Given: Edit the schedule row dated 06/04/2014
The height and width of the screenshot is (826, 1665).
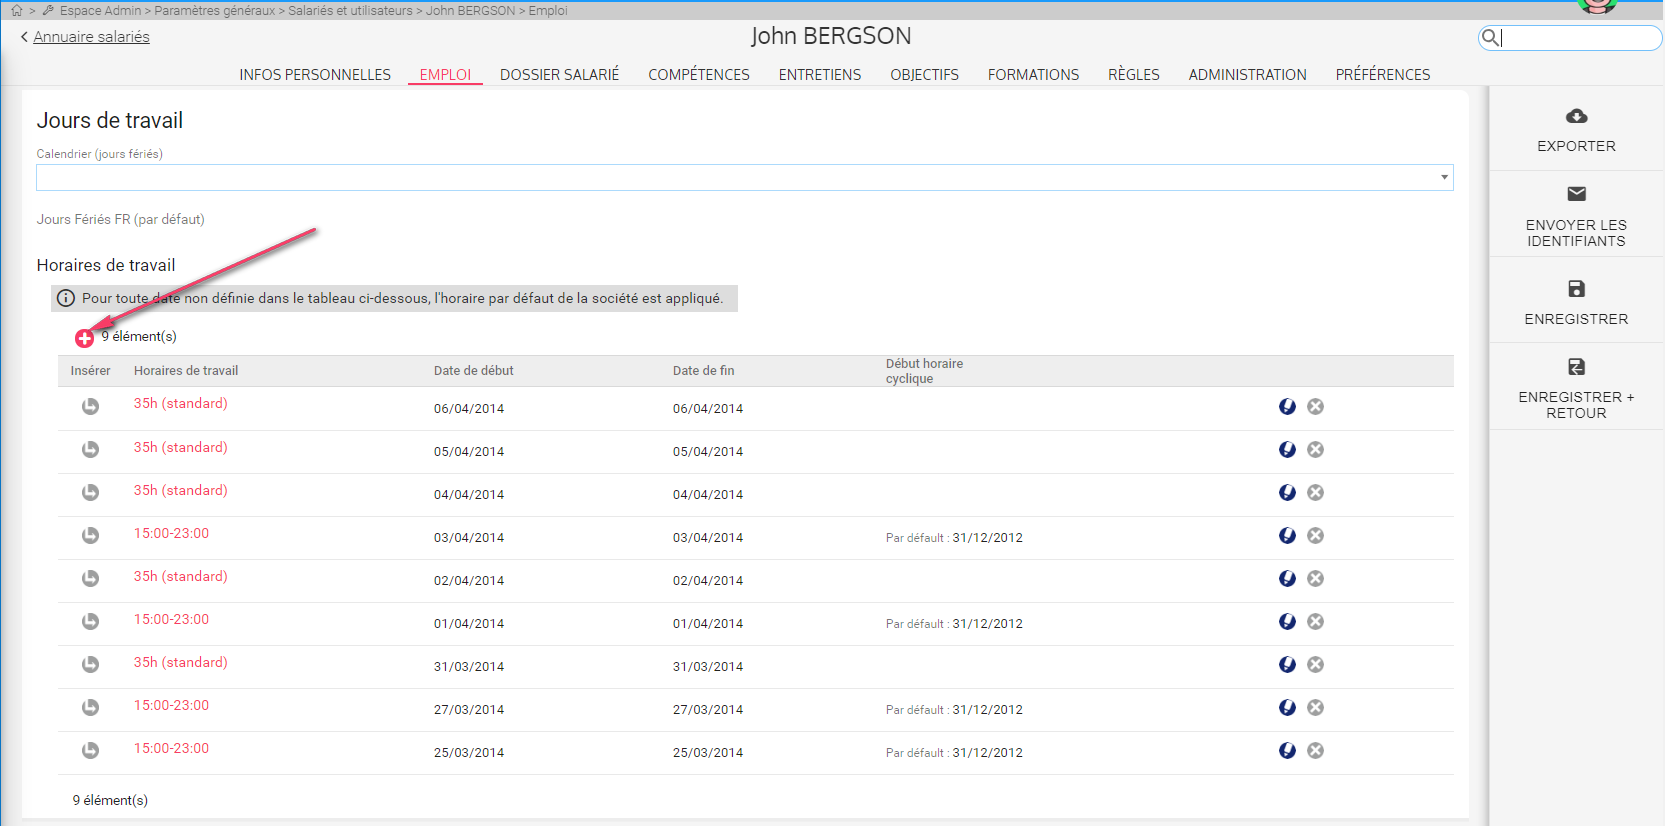Looking at the screenshot, I should pos(1287,406).
